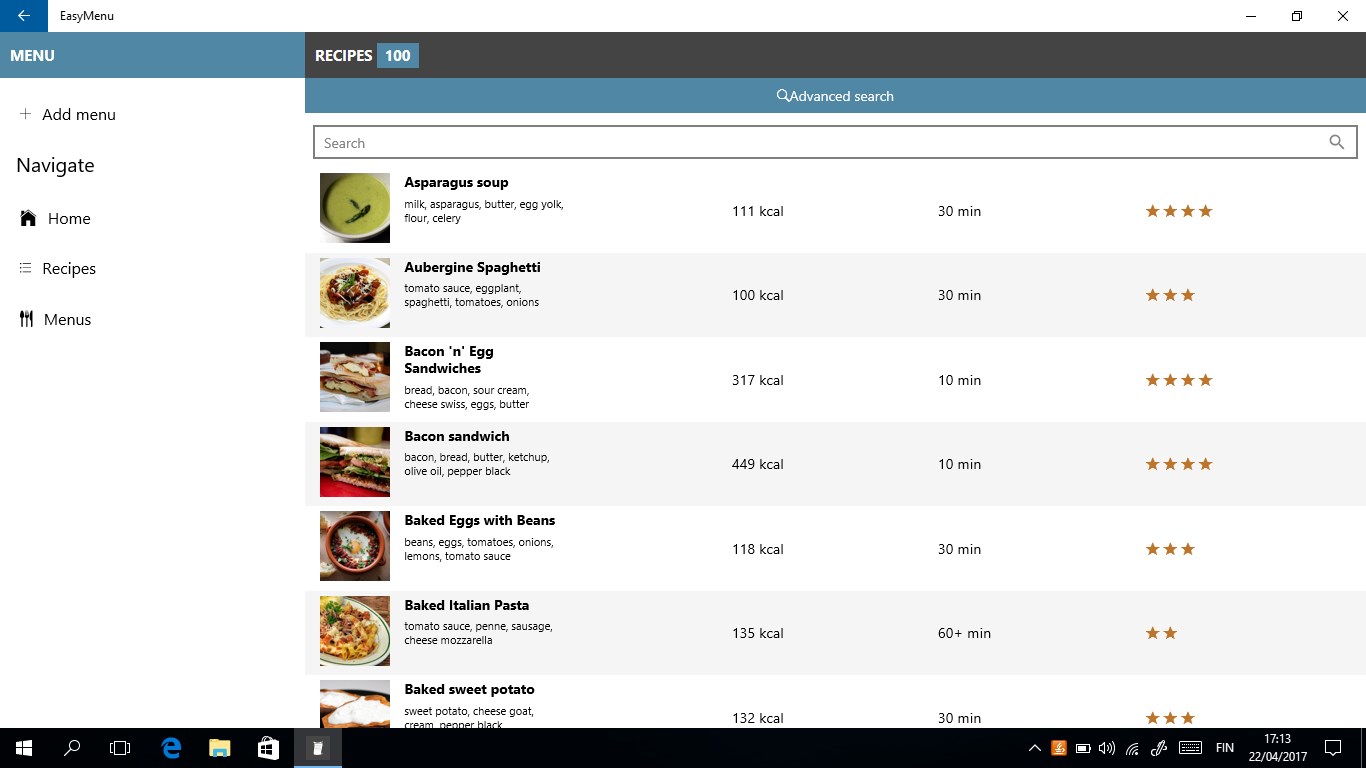The height and width of the screenshot is (768, 1366).
Task: Open the Action Center notification icon
Action: point(1332,747)
